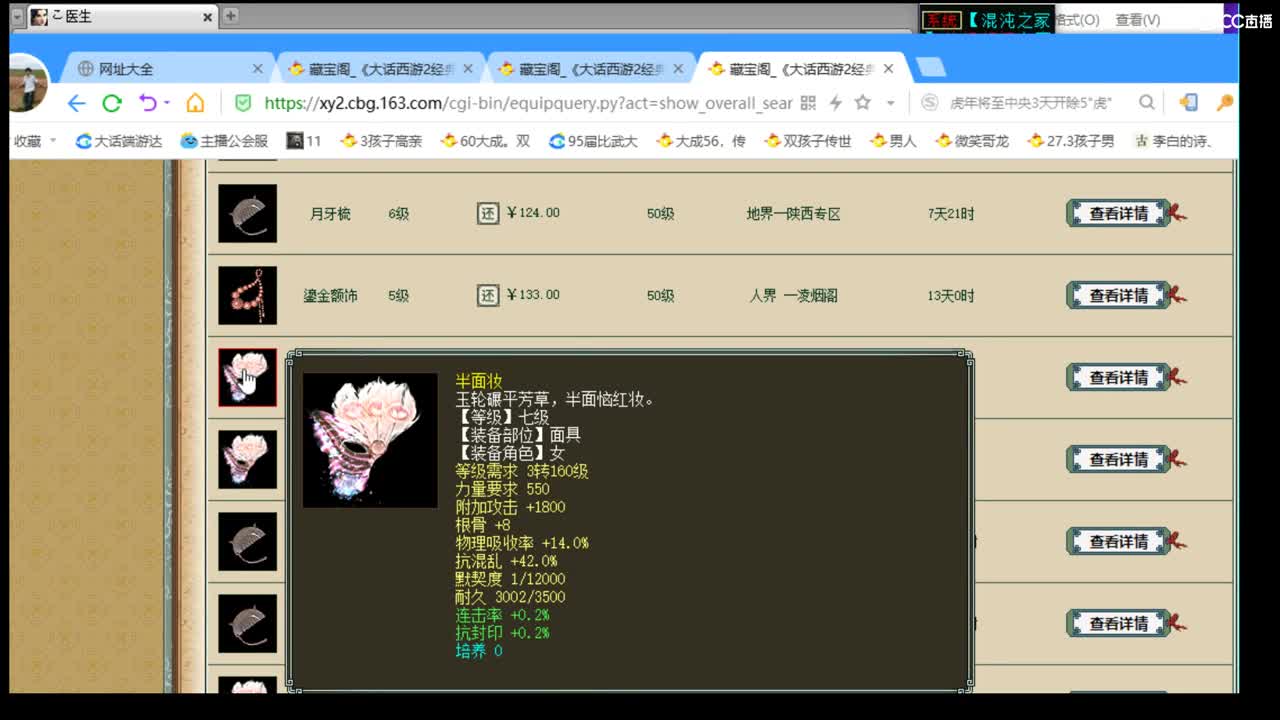Open the 格式(O) menu
This screenshot has width=1280, height=720.
1077,19
